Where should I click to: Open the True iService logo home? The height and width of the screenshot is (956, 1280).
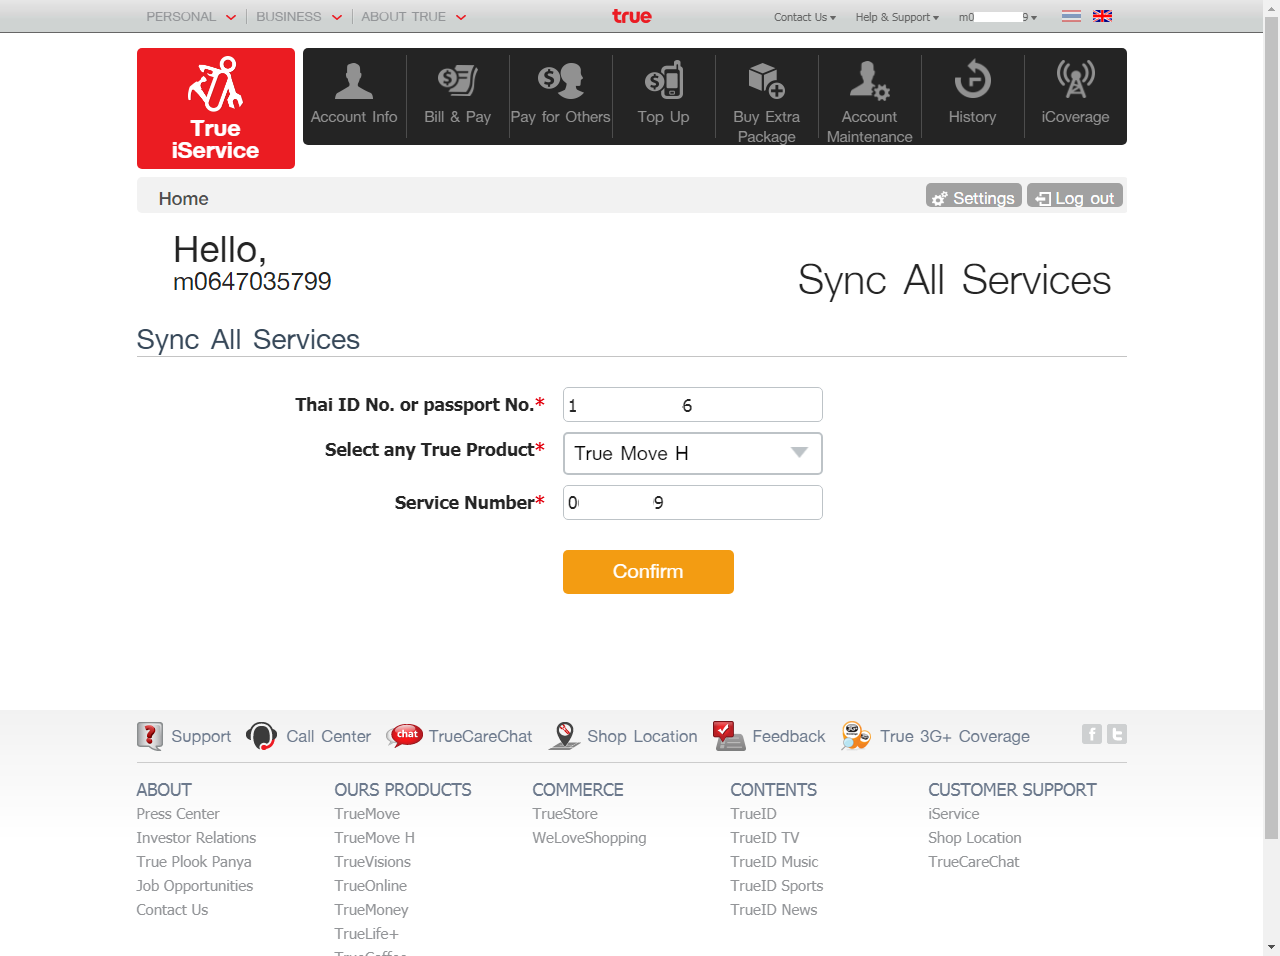click(216, 108)
